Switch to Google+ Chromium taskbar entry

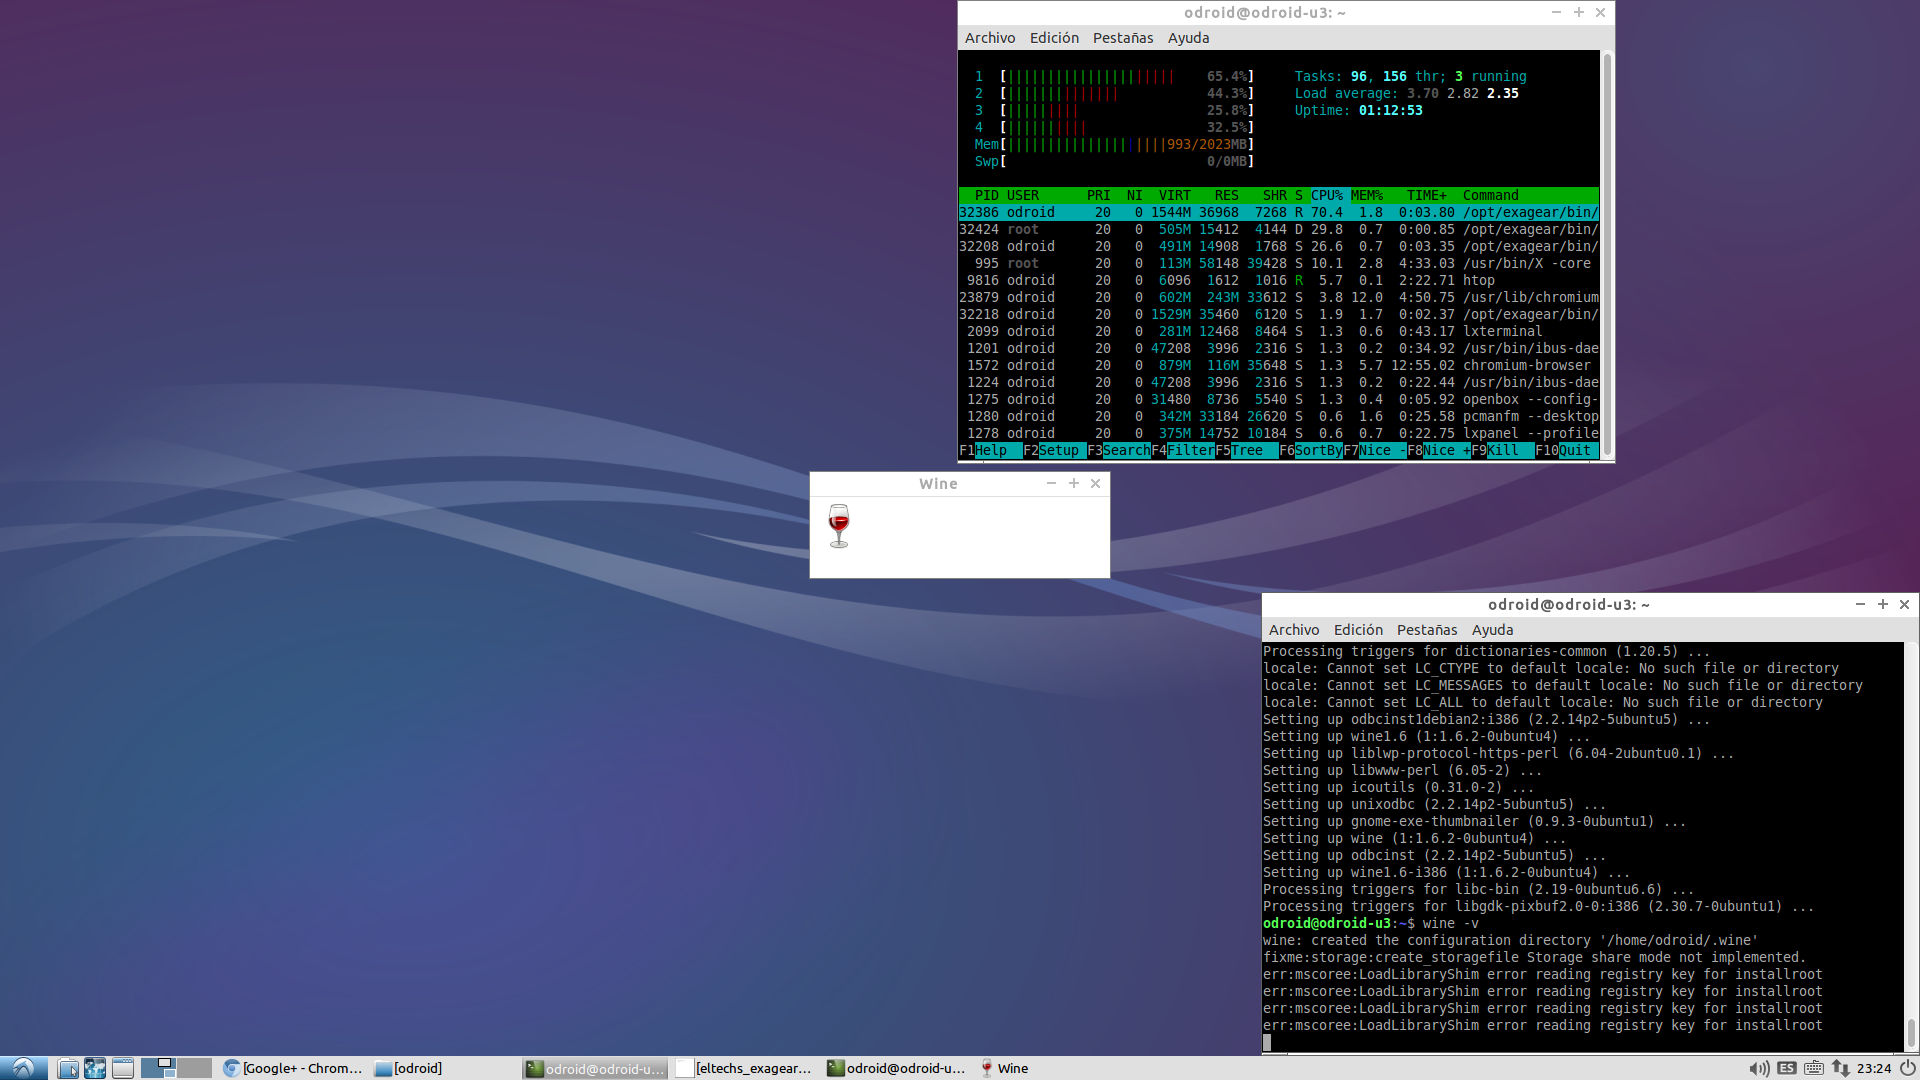293,1068
